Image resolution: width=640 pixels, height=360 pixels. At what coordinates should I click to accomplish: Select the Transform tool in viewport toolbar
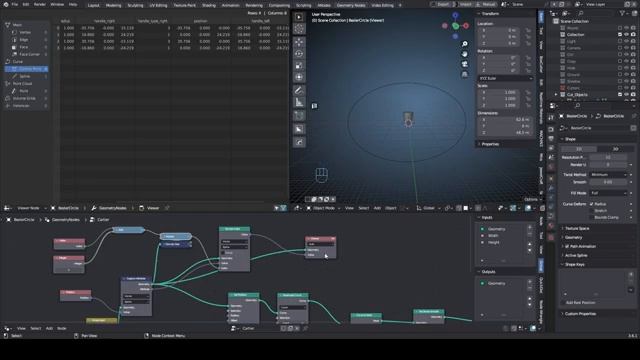tap(299, 77)
